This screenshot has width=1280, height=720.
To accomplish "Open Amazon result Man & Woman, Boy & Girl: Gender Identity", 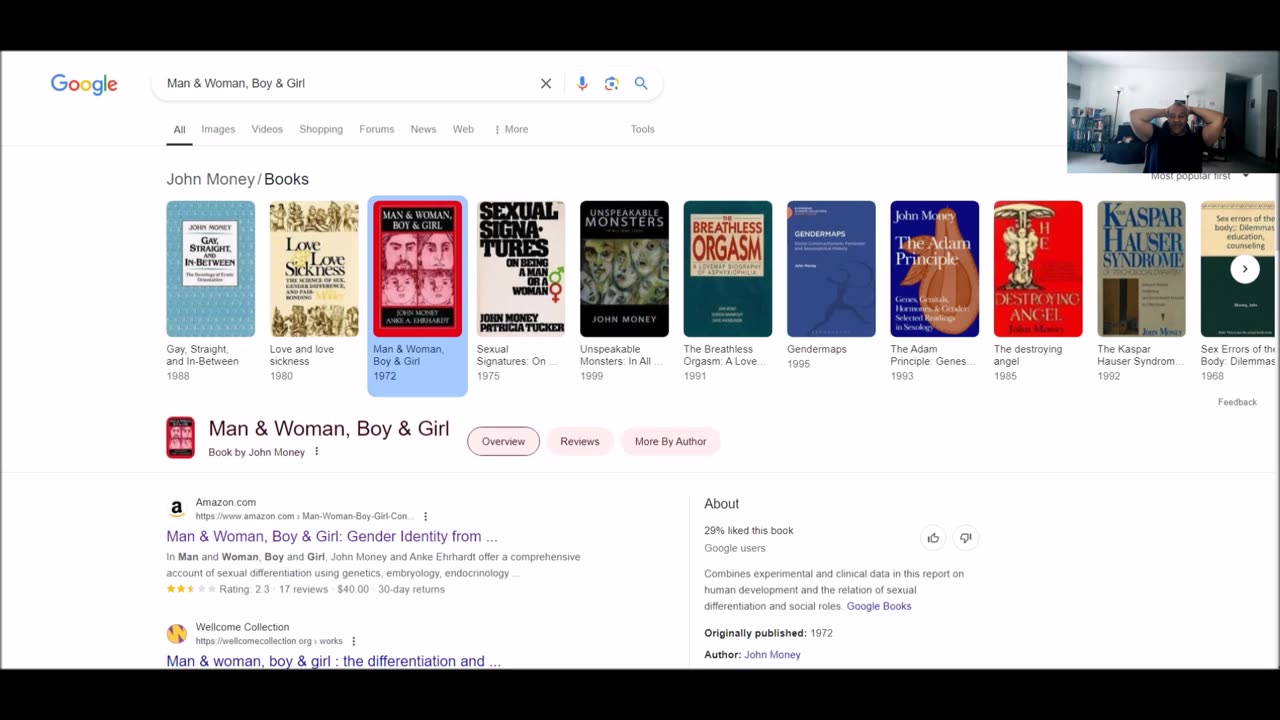I will pos(332,536).
